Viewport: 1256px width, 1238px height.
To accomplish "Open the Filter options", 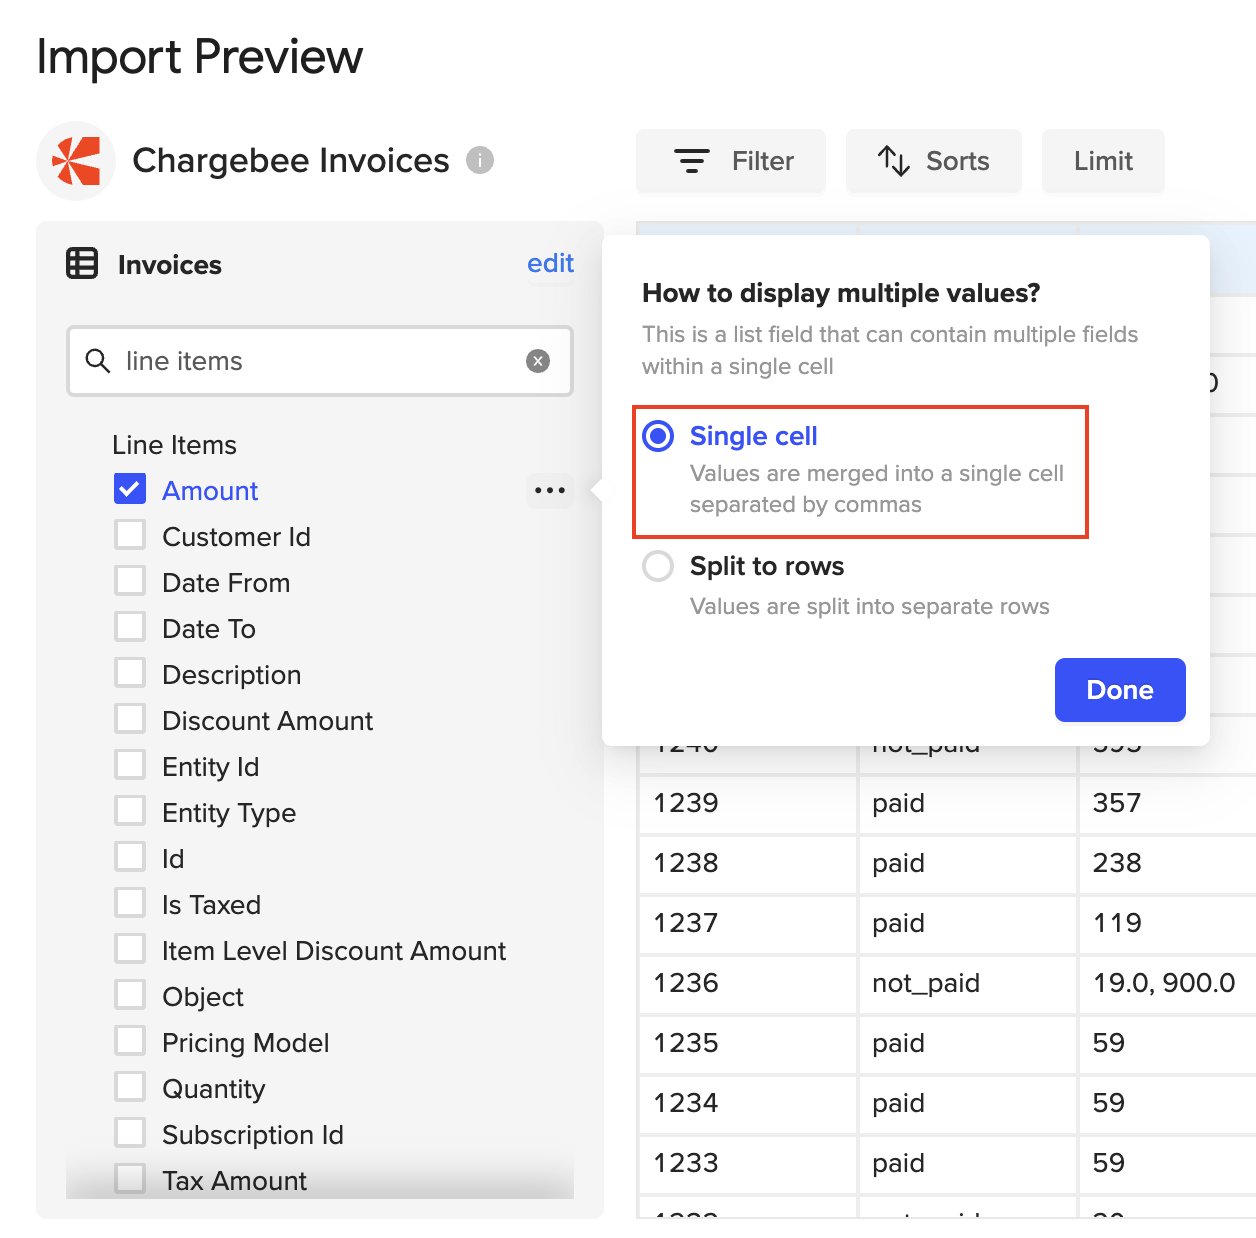I will point(731,161).
